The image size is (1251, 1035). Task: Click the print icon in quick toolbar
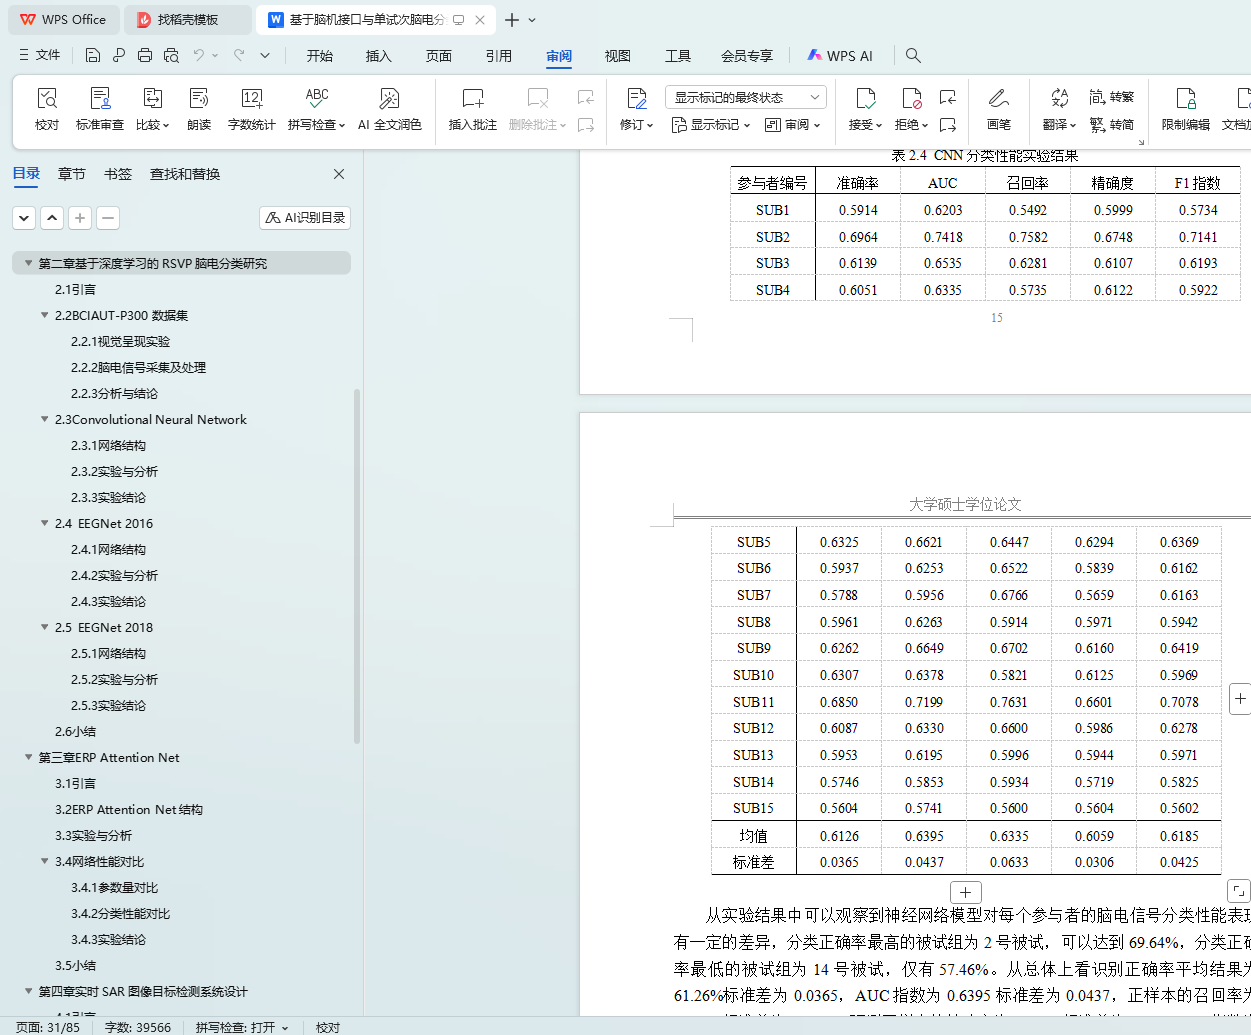coord(145,55)
